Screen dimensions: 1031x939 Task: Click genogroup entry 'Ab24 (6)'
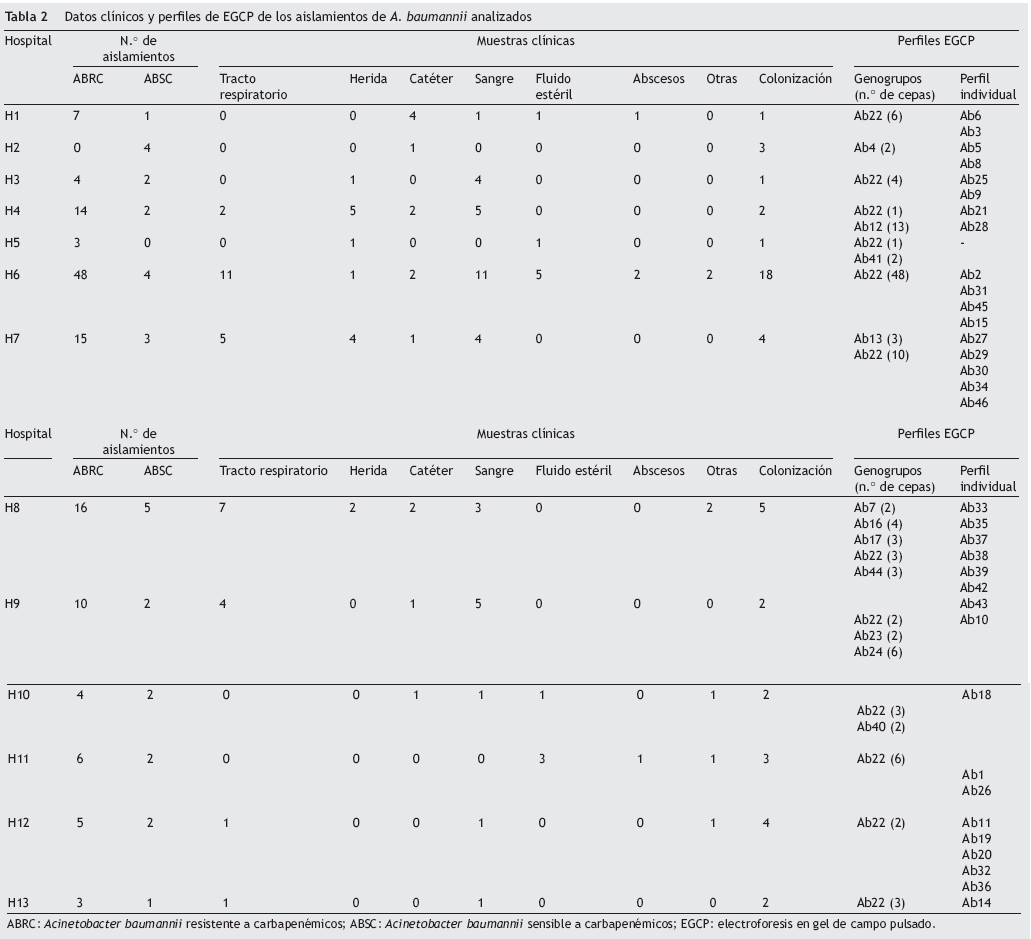pos(877,652)
